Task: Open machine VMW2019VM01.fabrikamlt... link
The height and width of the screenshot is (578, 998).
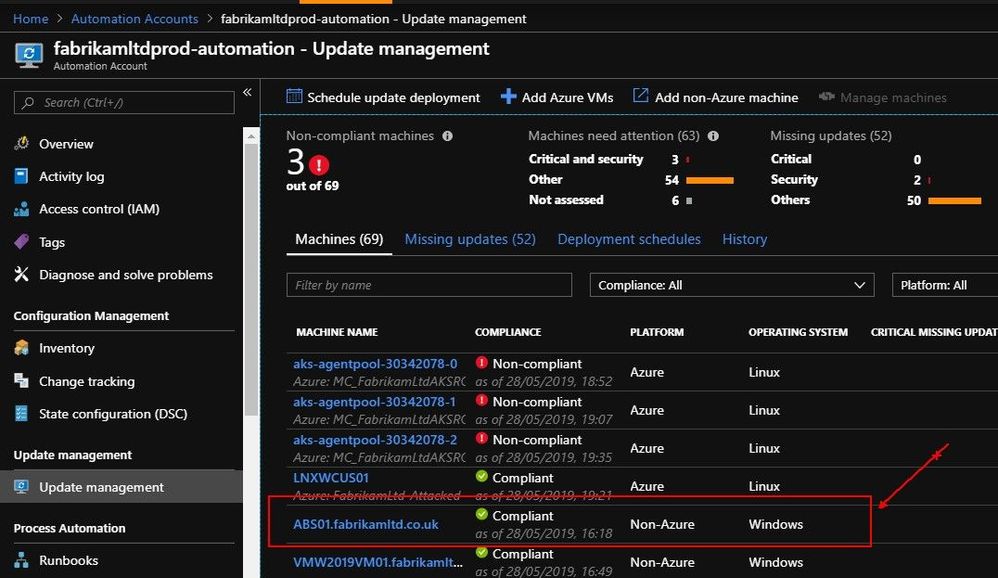Action: point(378,562)
